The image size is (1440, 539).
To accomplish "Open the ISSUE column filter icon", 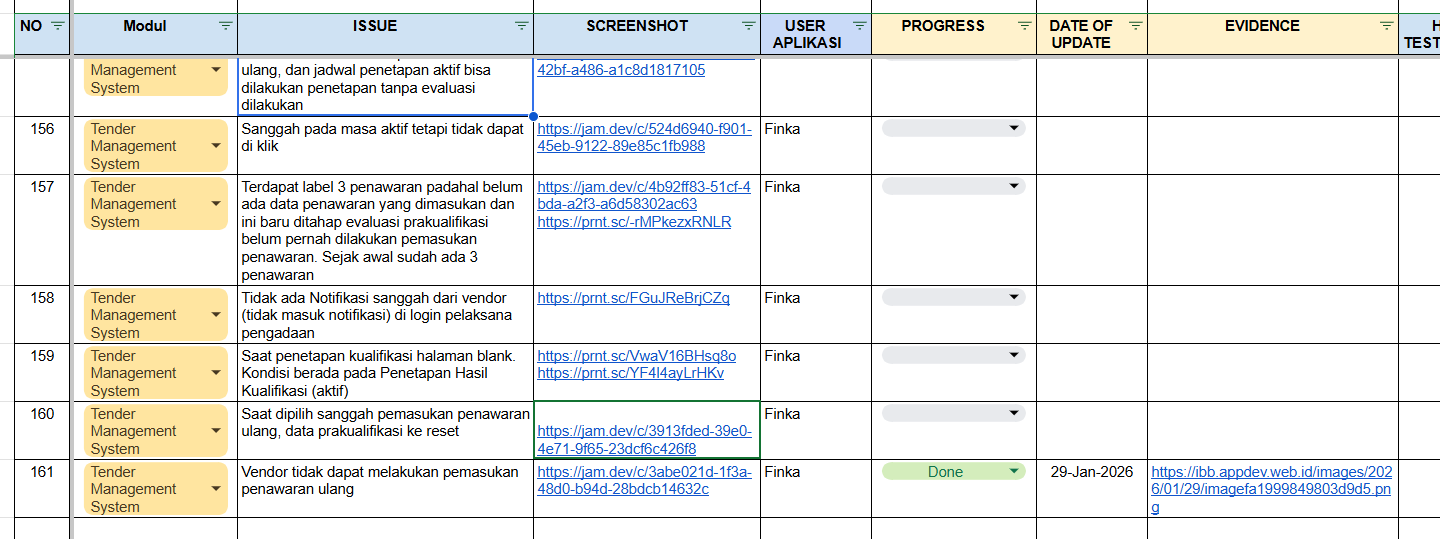I will [522, 26].
